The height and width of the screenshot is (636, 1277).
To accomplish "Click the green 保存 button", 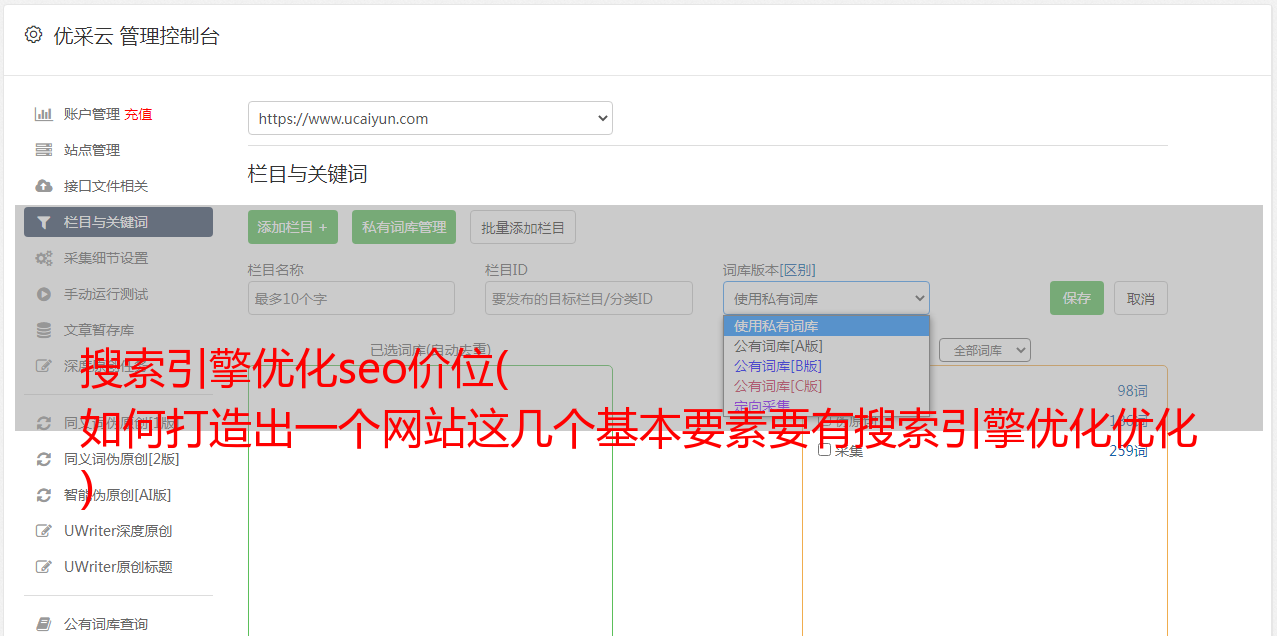I will click(x=1077, y=298).
